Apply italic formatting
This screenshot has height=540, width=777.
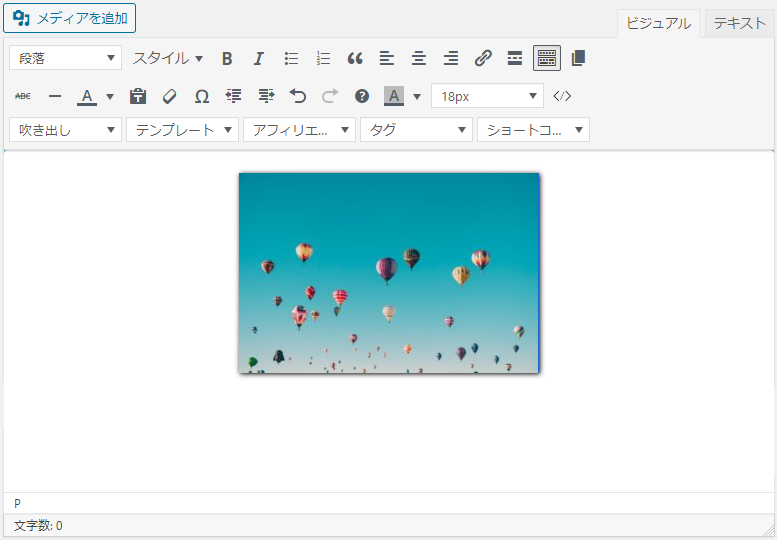click(x=258, y=58)
